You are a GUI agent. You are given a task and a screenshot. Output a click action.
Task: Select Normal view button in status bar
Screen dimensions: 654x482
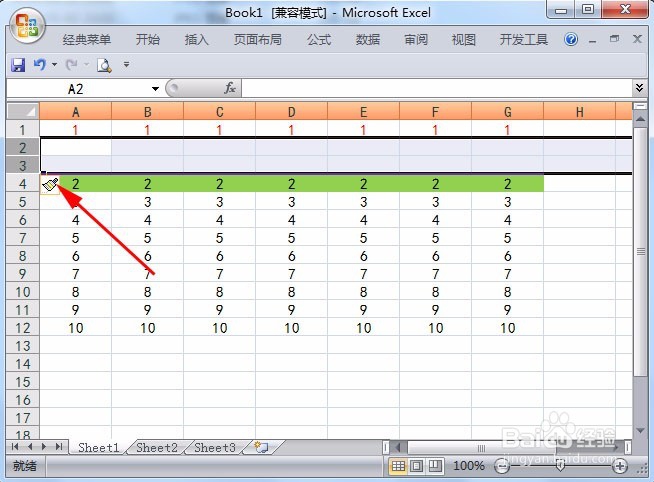(398, 466)
